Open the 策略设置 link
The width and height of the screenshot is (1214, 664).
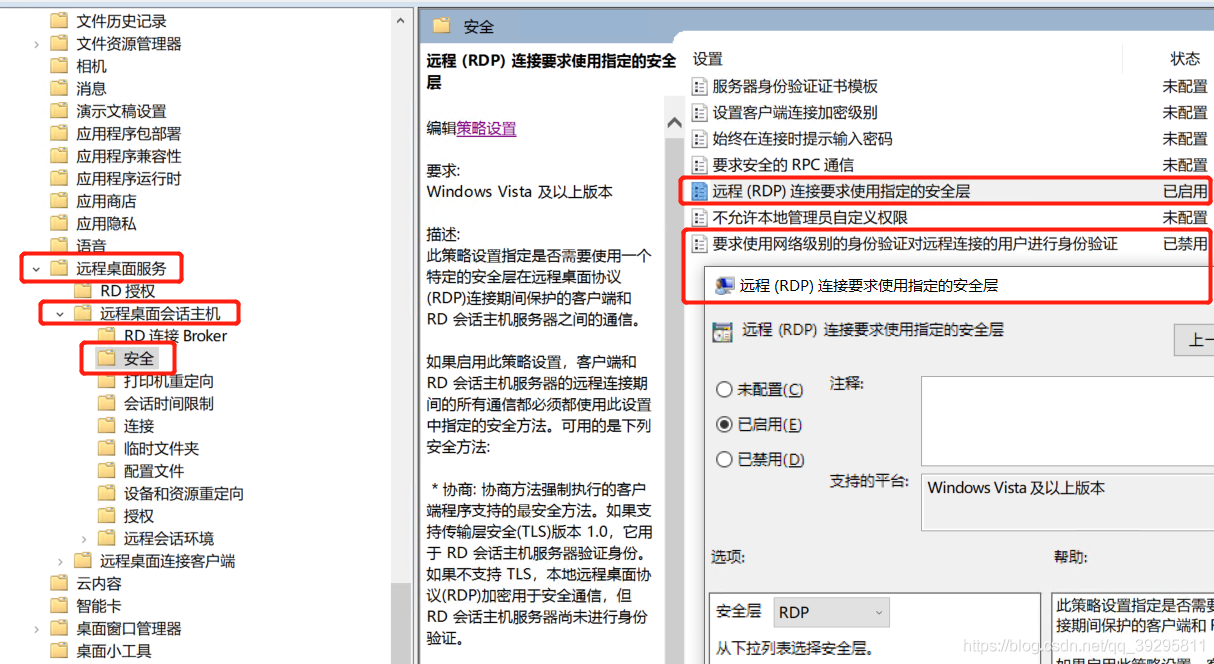point(486,128)
